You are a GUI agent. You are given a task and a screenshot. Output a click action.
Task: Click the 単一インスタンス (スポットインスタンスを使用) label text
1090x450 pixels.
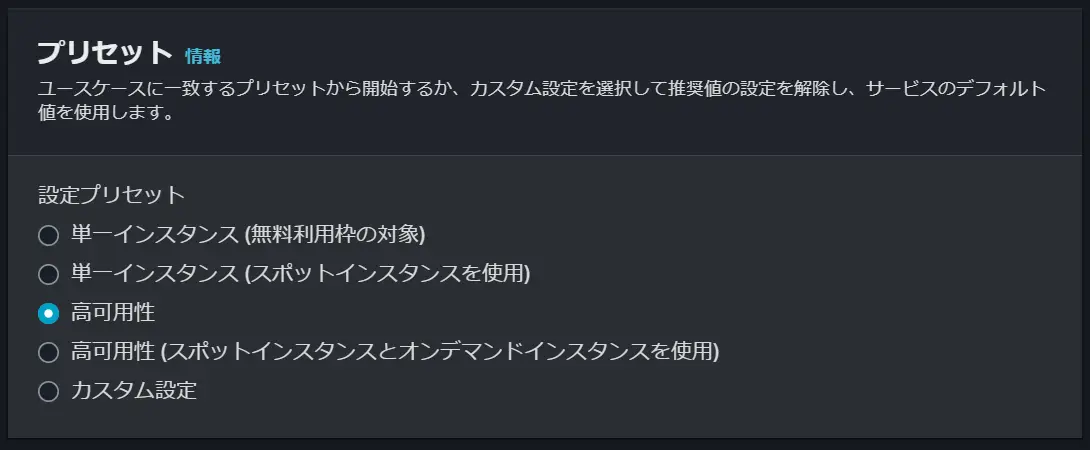300,274
